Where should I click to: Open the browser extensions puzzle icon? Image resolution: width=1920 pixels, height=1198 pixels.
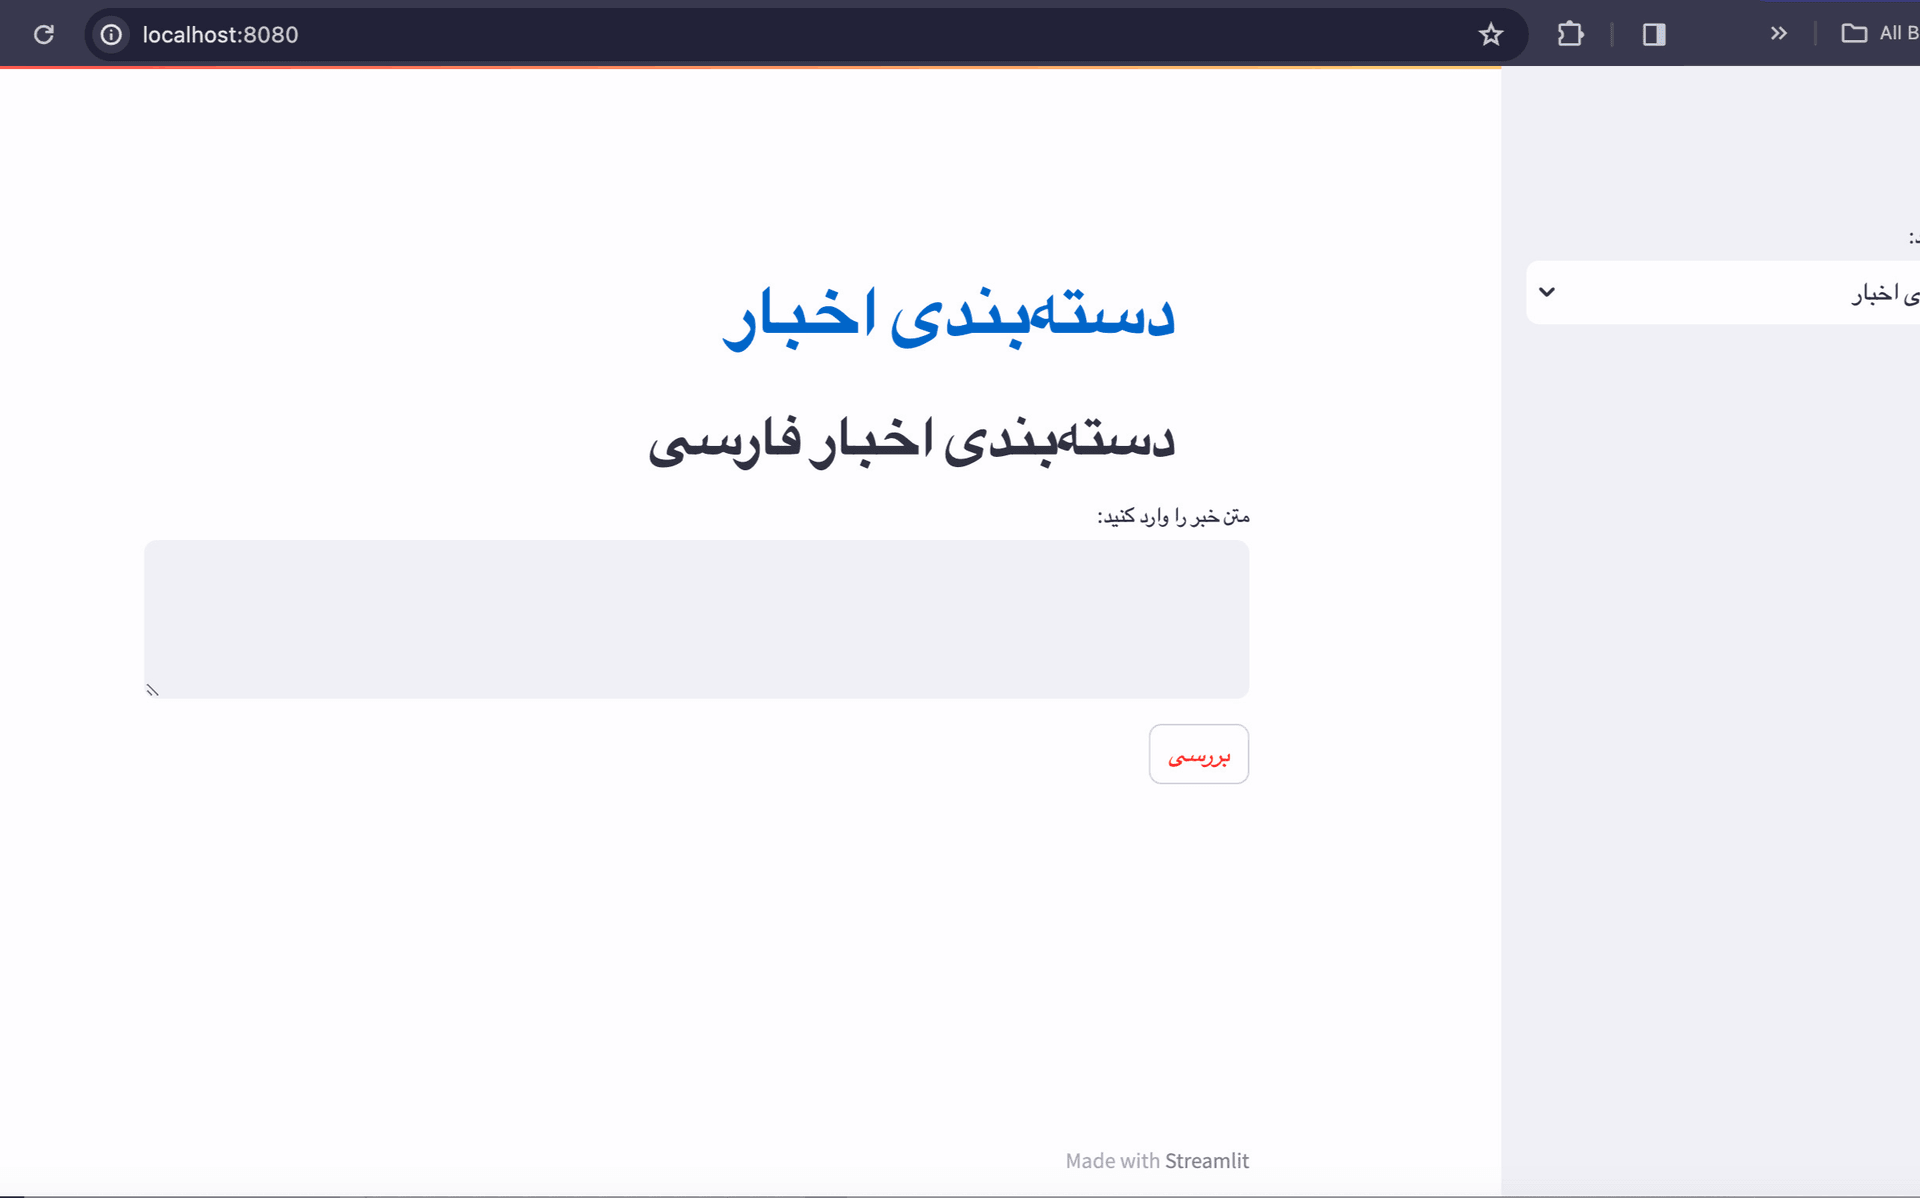pyautogui.click(x=1570, y=34)
